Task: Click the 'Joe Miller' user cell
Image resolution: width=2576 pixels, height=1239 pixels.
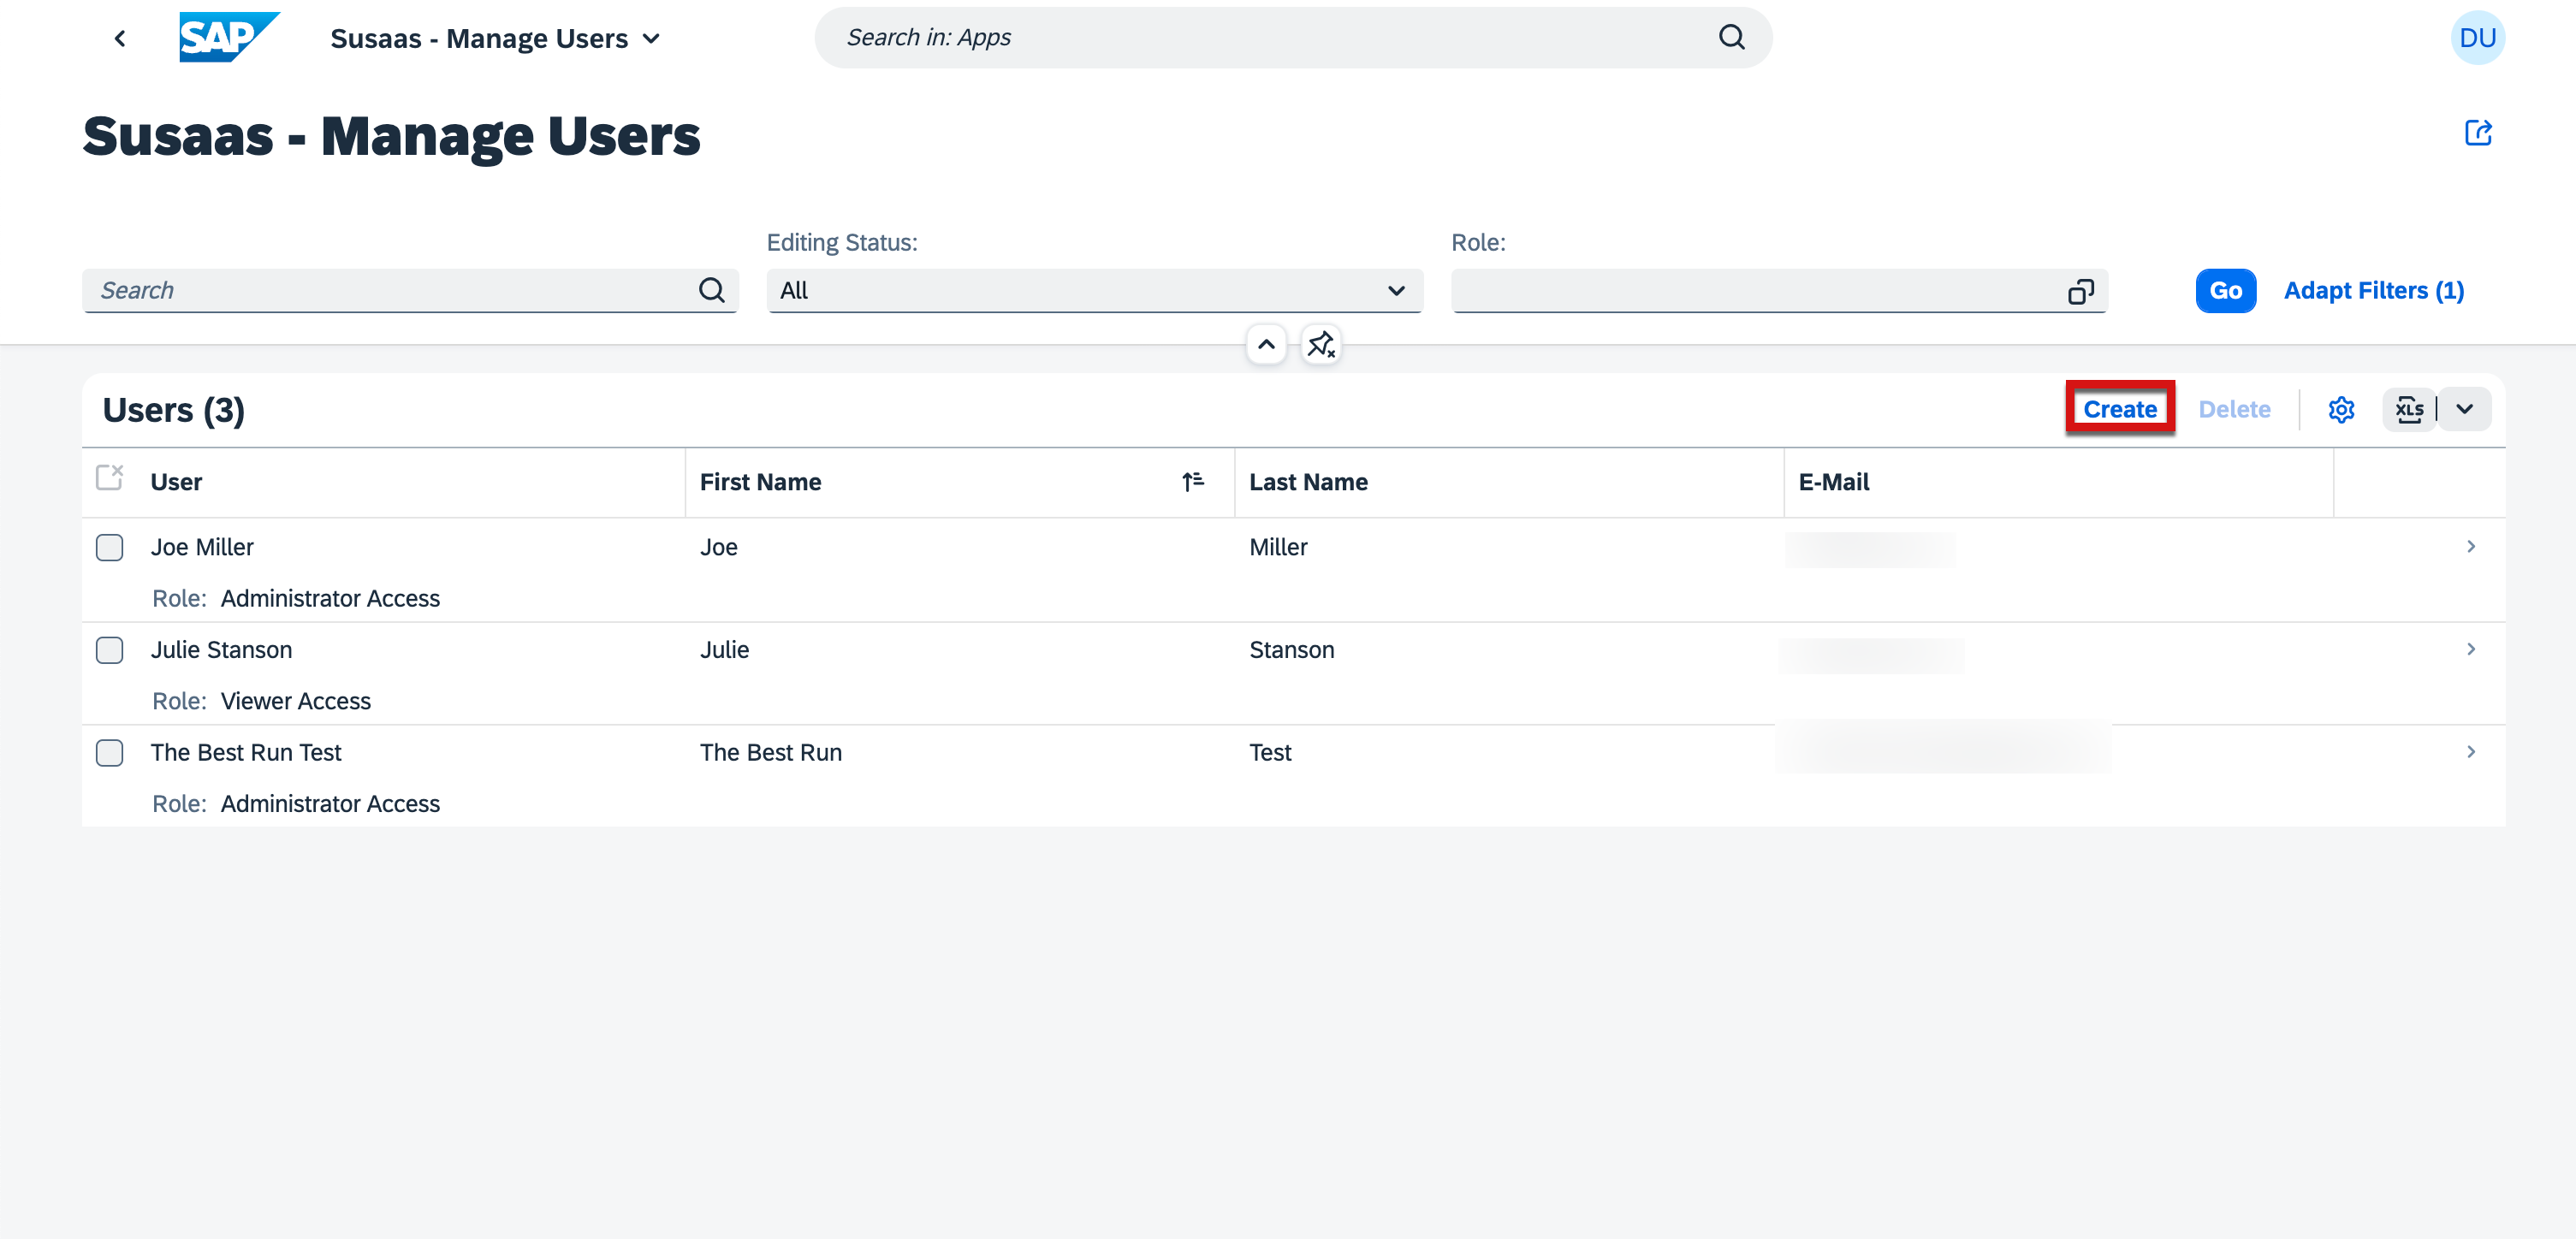Action: click(202, 547)
